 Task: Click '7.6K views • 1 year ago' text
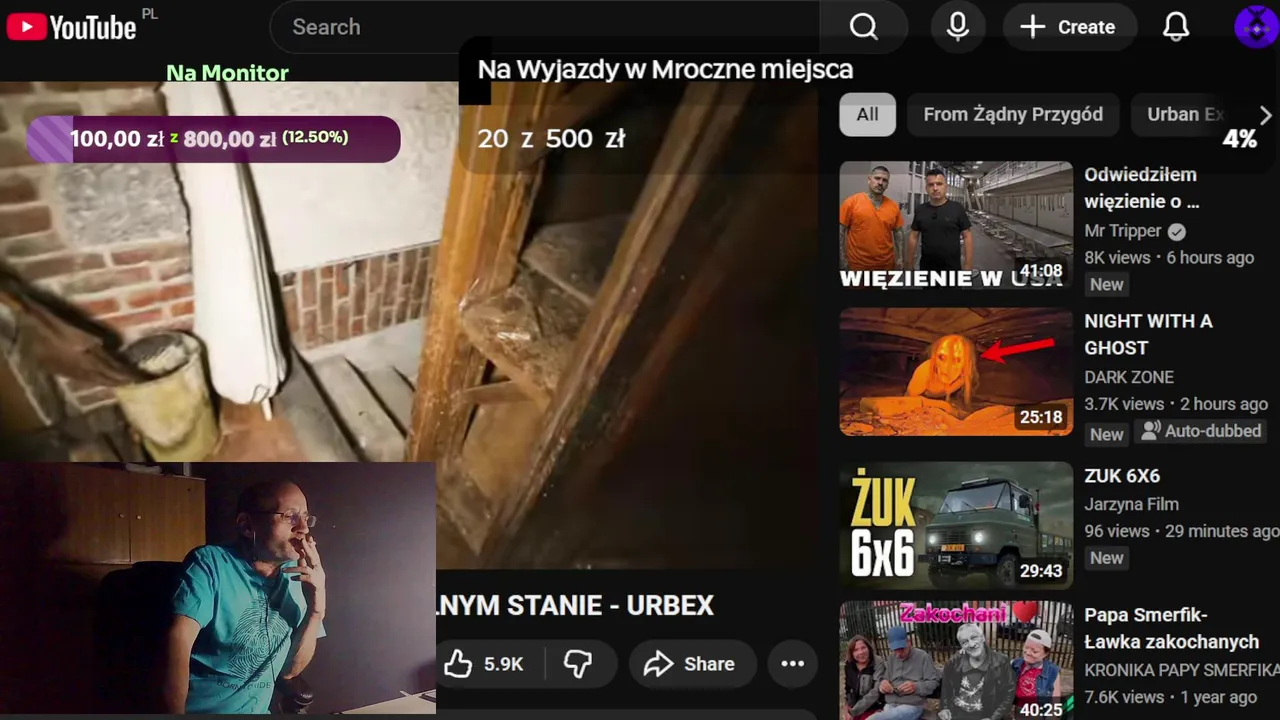coord(1170,697)
